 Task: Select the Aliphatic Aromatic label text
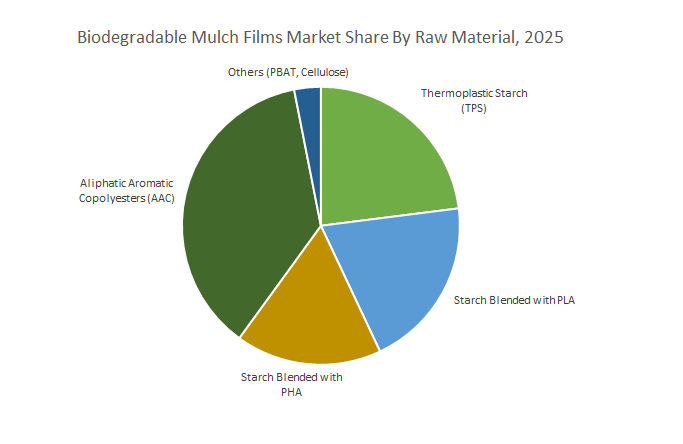tap(126, 183)
